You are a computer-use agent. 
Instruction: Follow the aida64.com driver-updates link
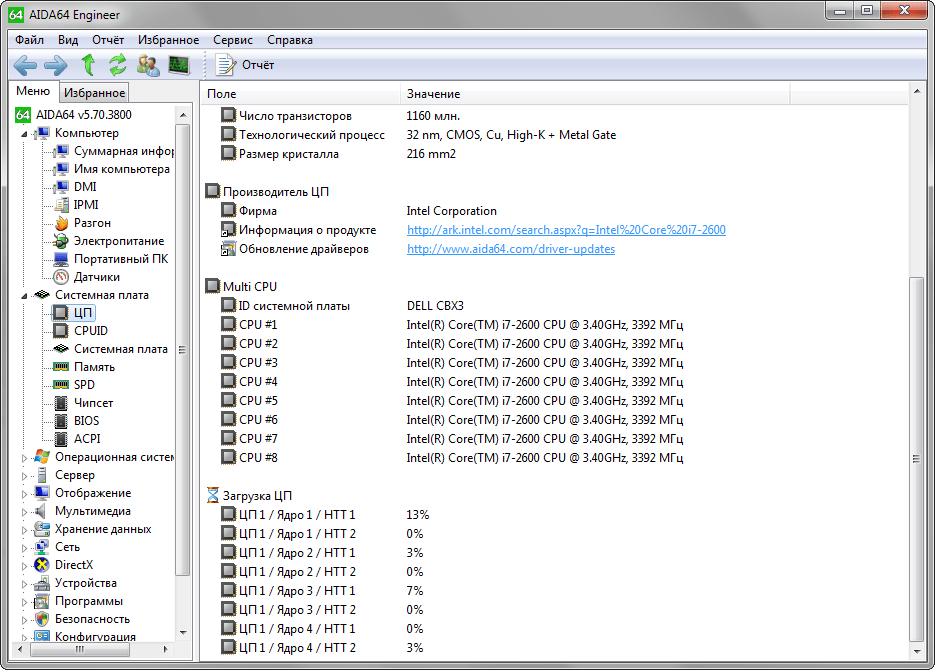(510, 249)
